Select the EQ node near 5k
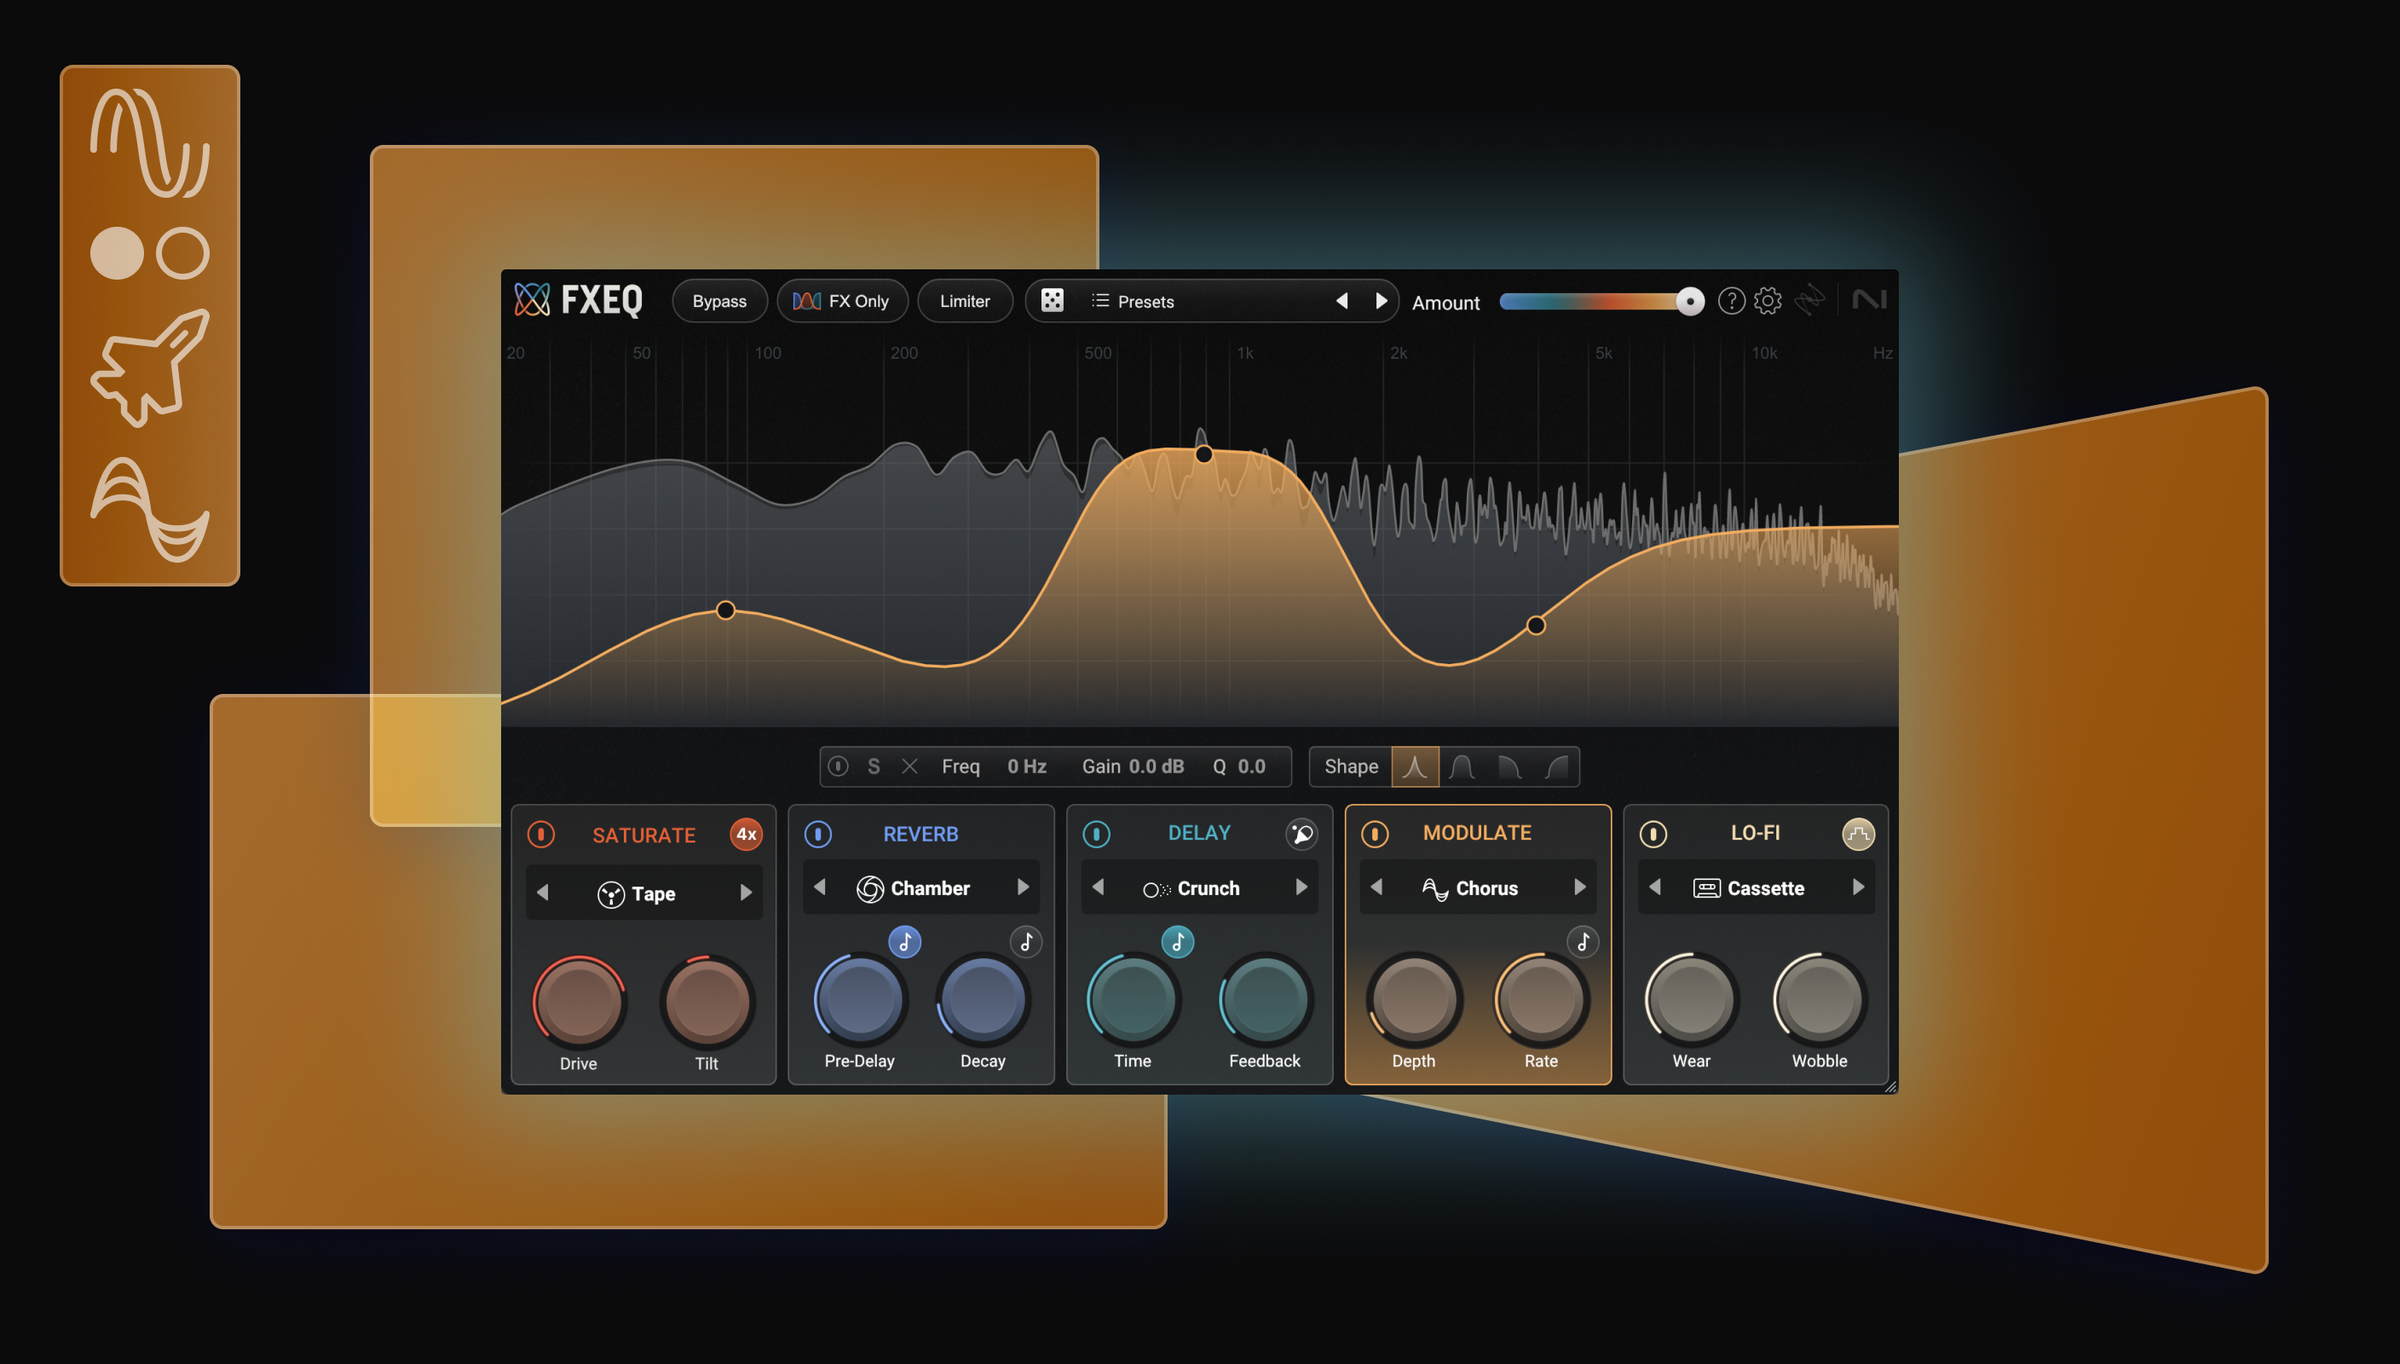Screen dimensions: 2400x1364 pos(1536,626)
